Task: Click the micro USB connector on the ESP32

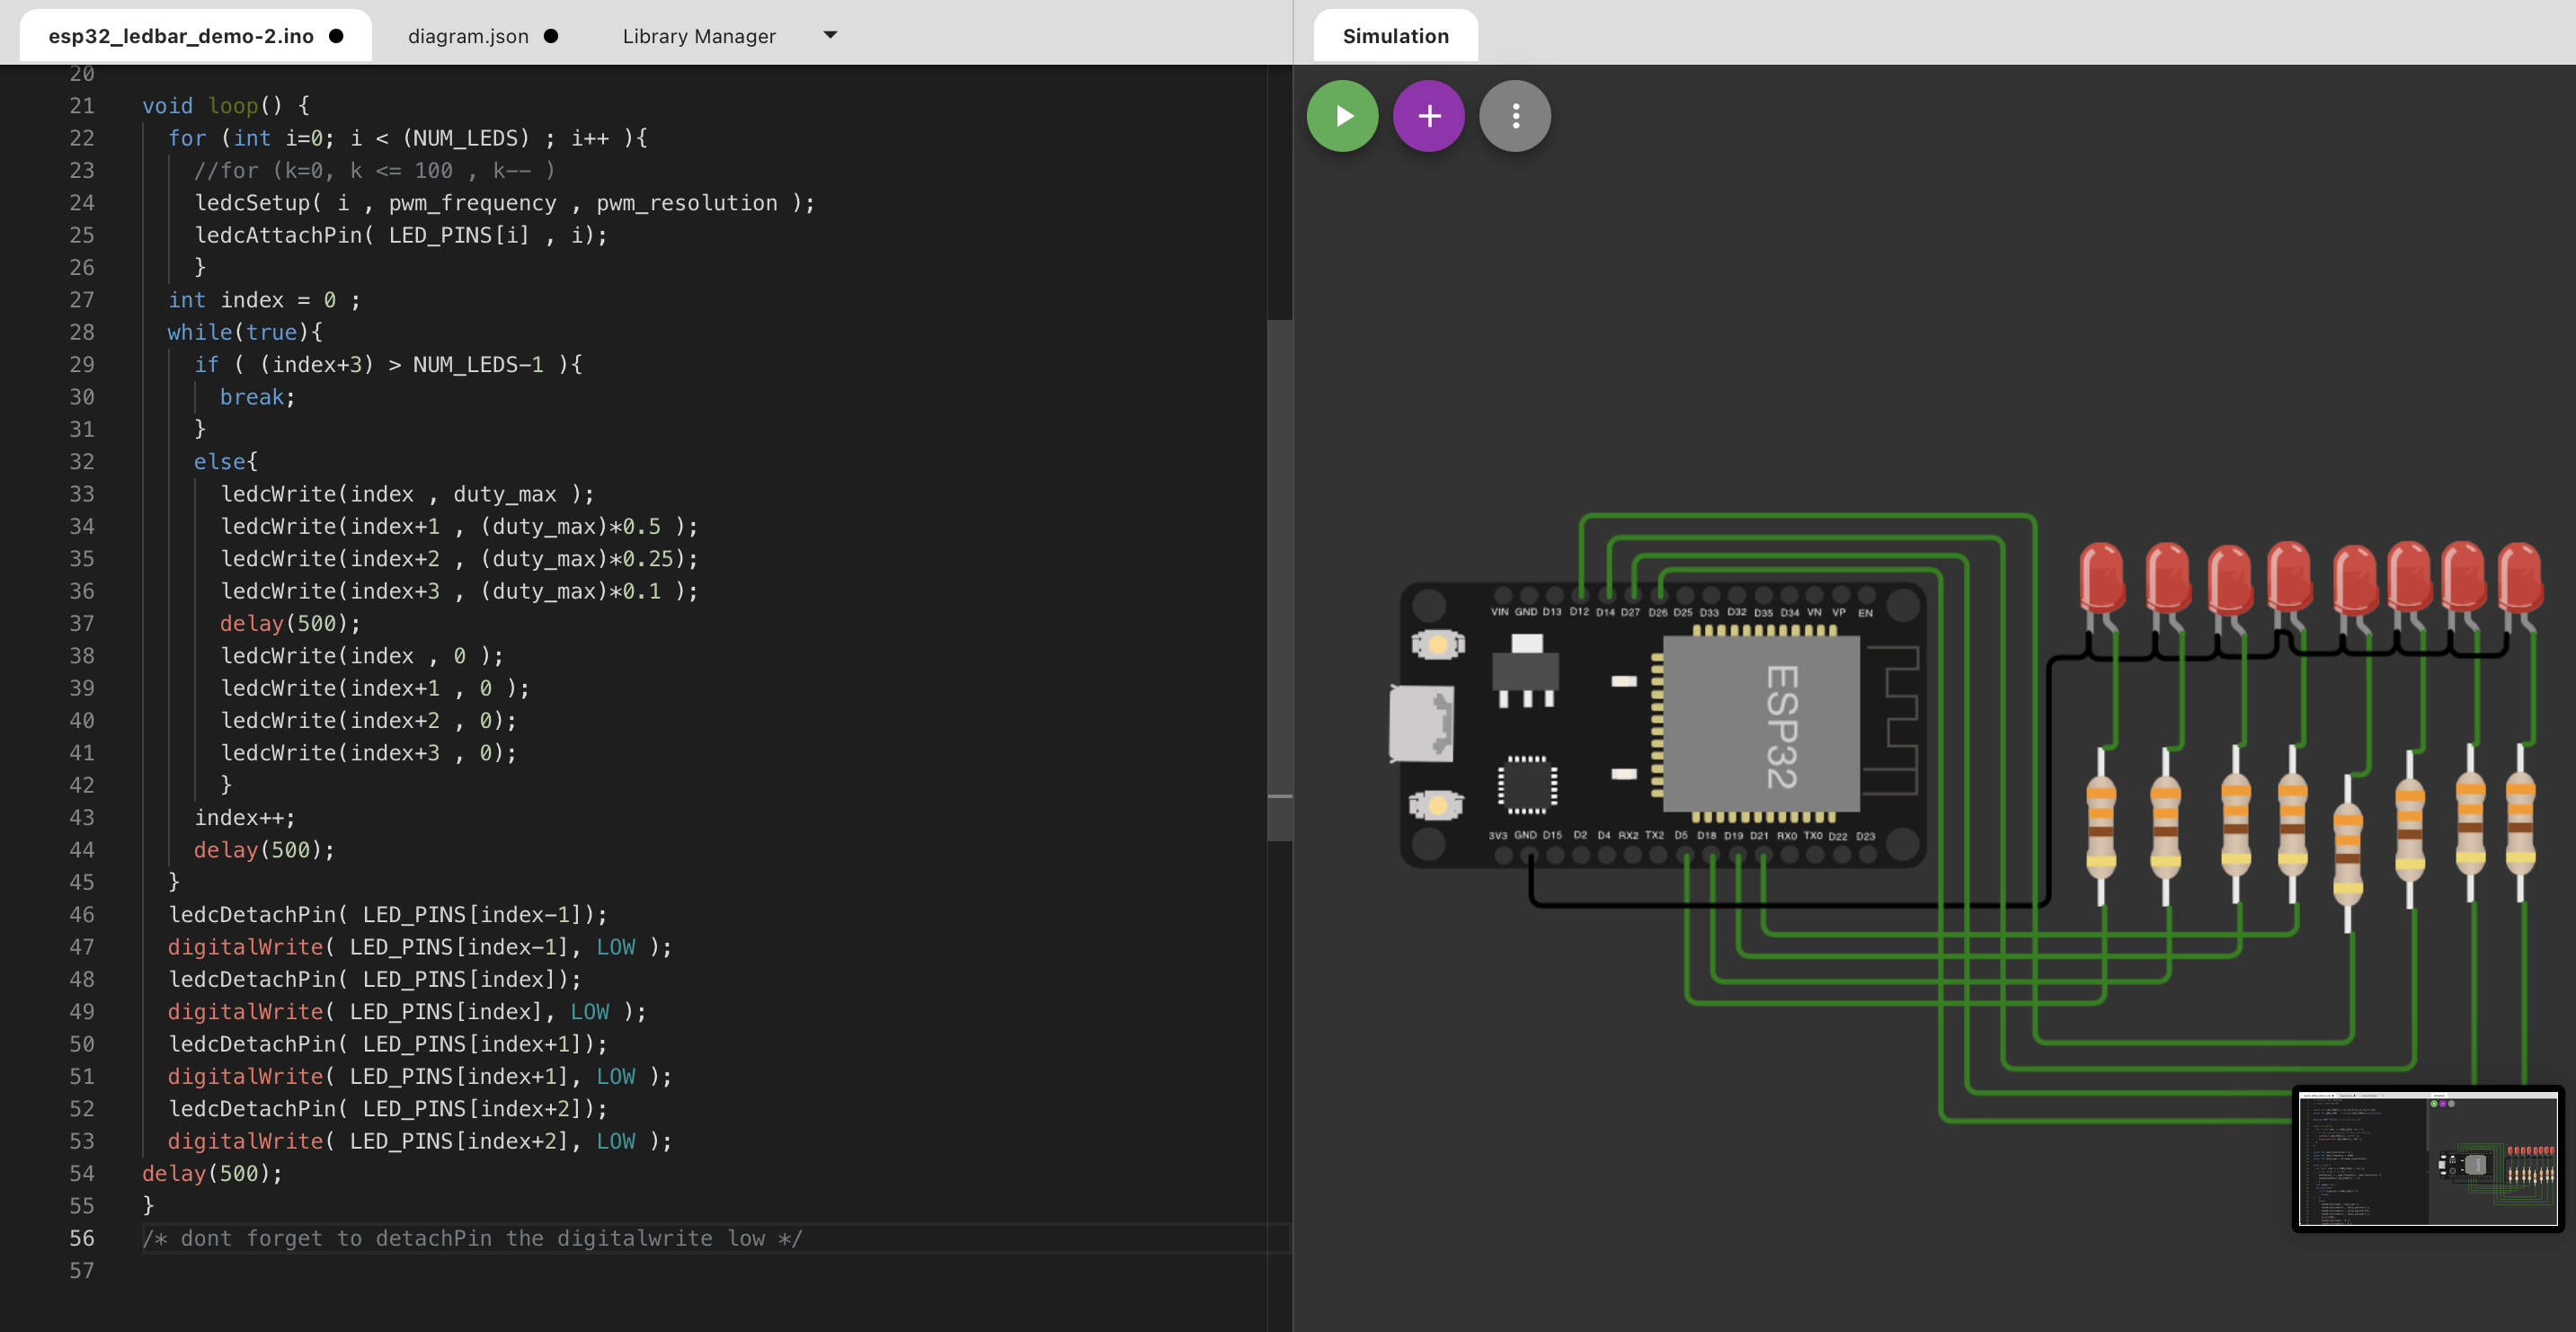Action: 1421,724
